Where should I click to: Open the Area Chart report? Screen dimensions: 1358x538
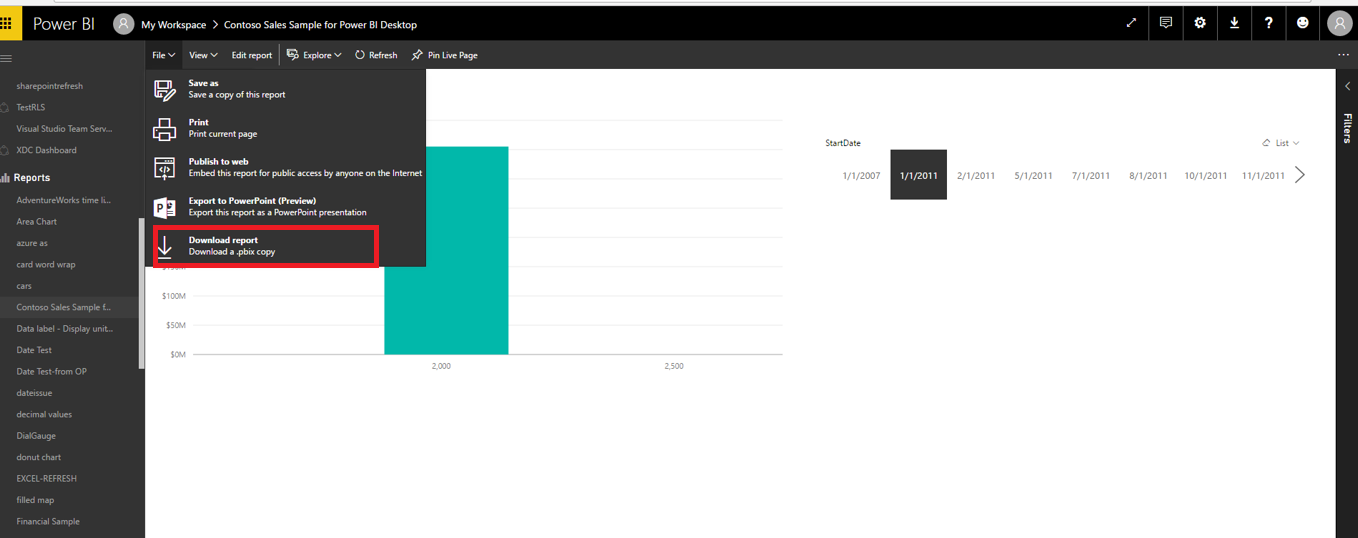(x=36, y=221)
